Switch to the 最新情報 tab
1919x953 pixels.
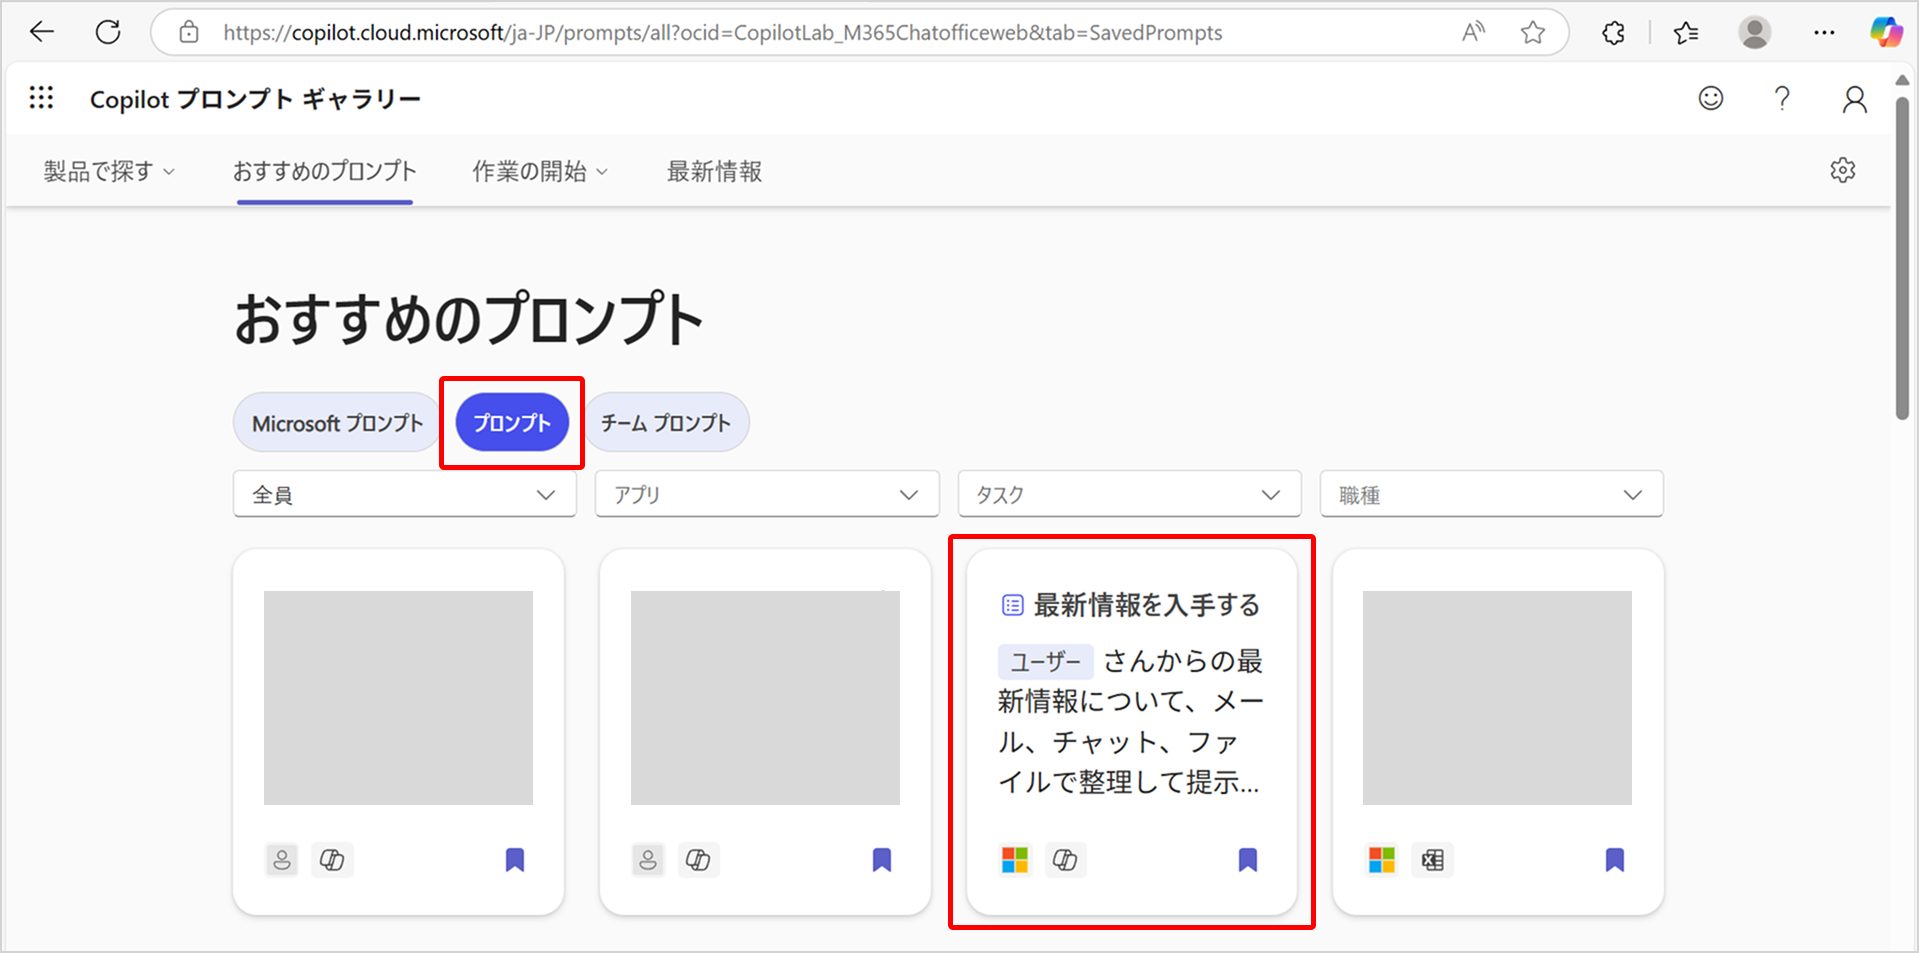(x=714, y=171)
